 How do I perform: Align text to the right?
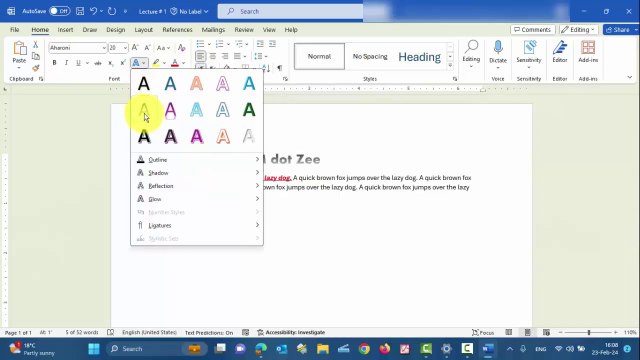coord(225,56)
